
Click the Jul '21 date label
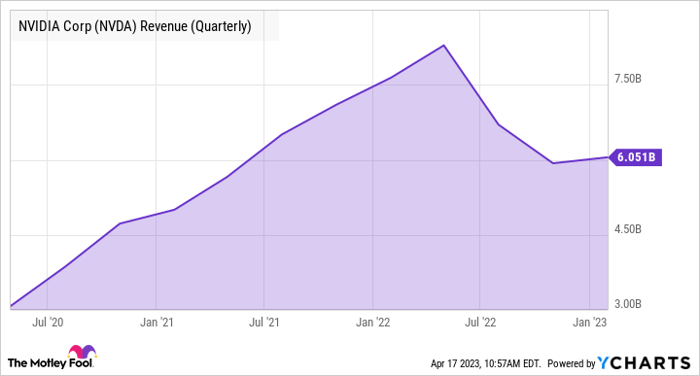point(264,322)
